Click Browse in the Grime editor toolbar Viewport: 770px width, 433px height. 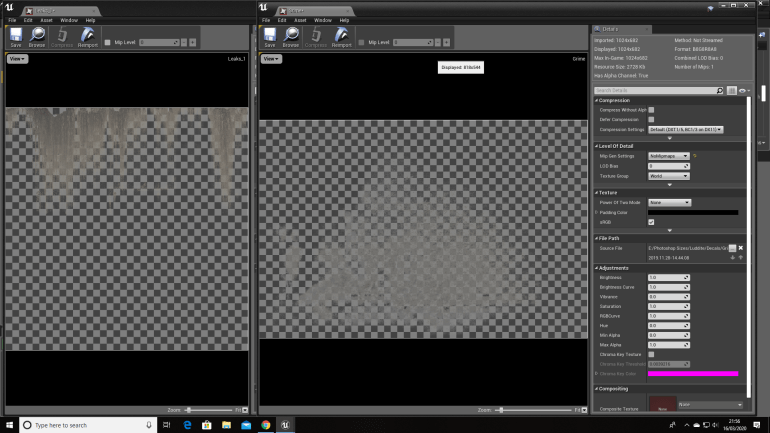point(291,37)
